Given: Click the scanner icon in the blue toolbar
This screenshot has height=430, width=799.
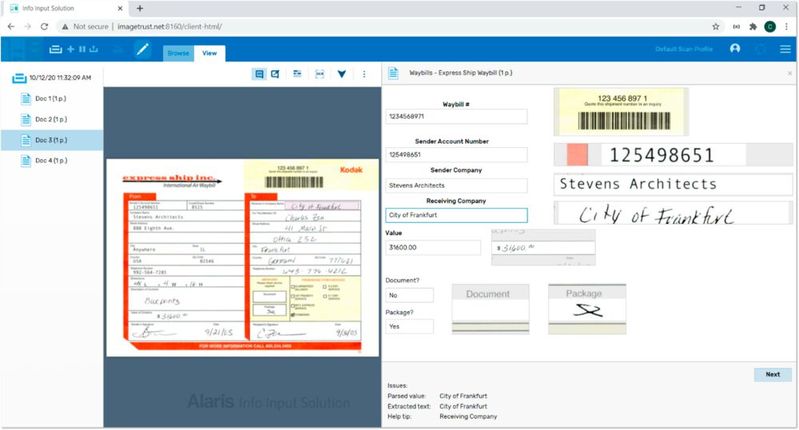Looking at the screenshot, I should pyautogui.click(x=56, y=49).
